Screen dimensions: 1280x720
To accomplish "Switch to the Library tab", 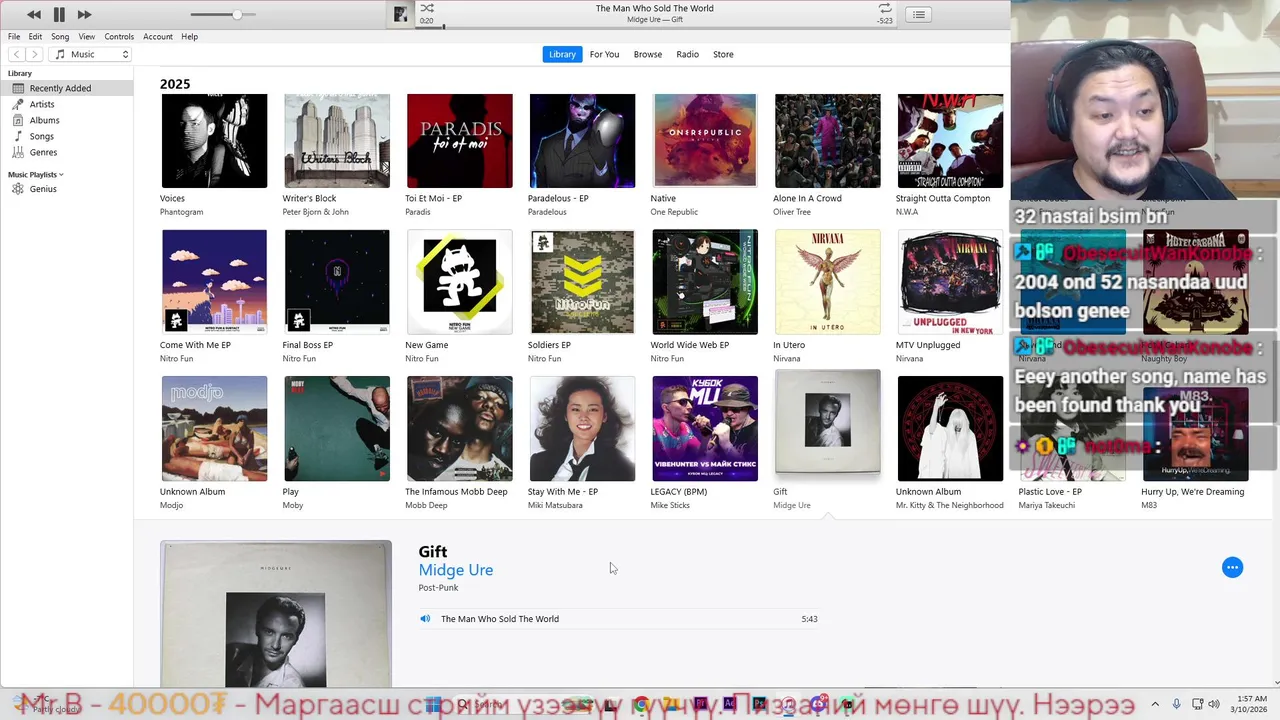I will point(562,54).
